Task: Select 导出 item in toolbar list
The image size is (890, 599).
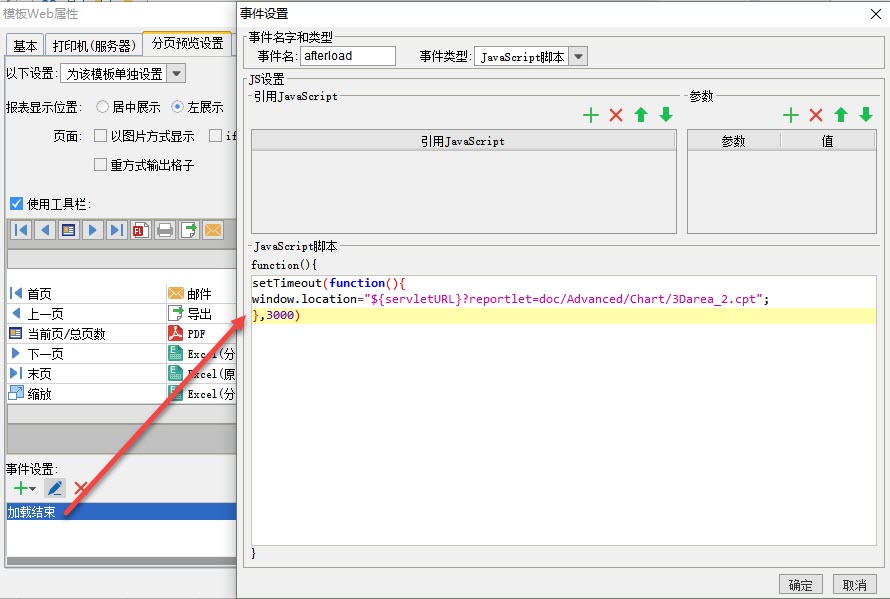Action: click(x=201, y=313)
